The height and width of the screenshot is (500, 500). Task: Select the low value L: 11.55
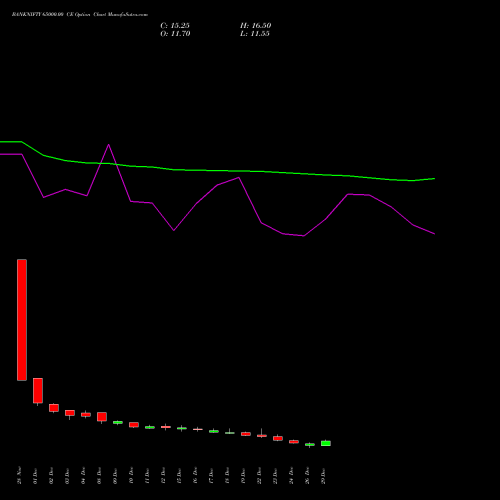255,34
